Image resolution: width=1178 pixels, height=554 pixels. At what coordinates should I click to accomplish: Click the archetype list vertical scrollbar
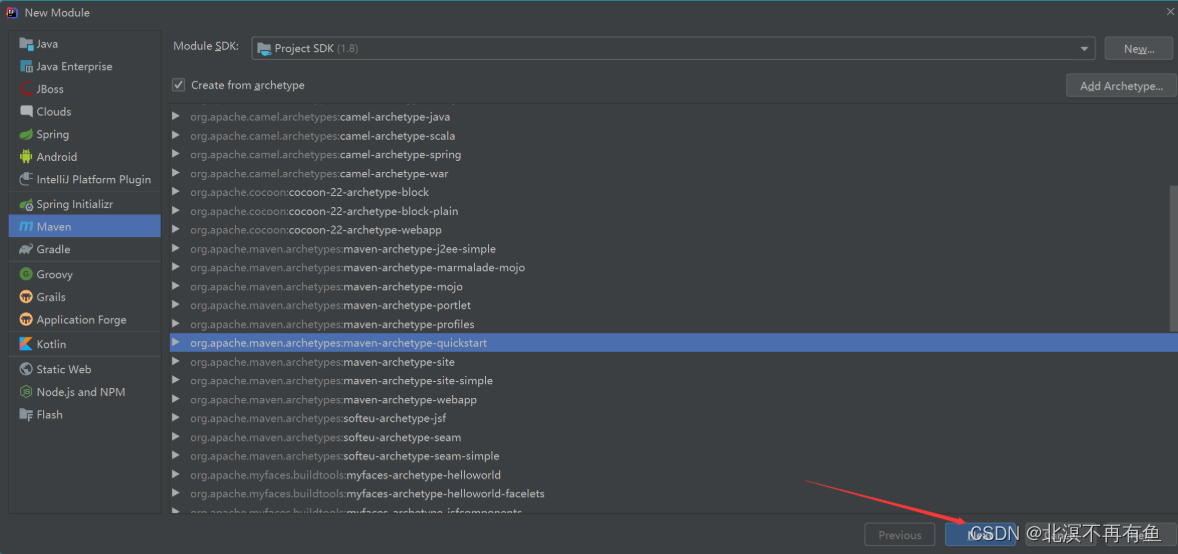[1173, 259]
